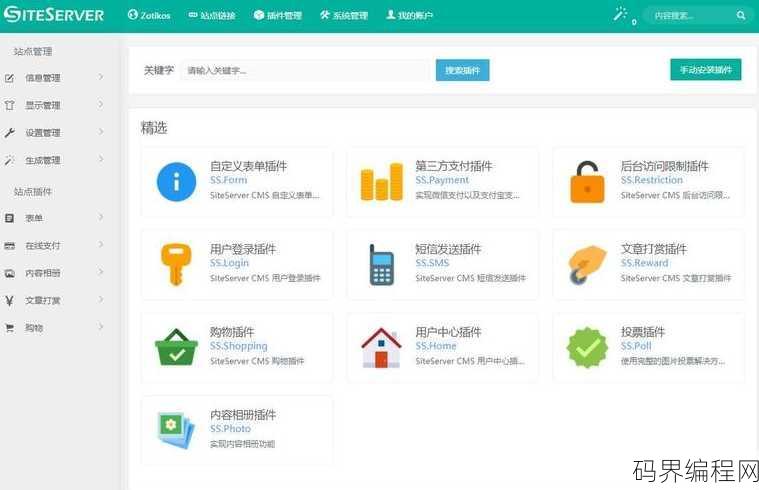Click the green basket icon of 购物插件
Image resolution: width=759 pixels, height=490 pixels.
pyautogui.click(x=176, y=347)
